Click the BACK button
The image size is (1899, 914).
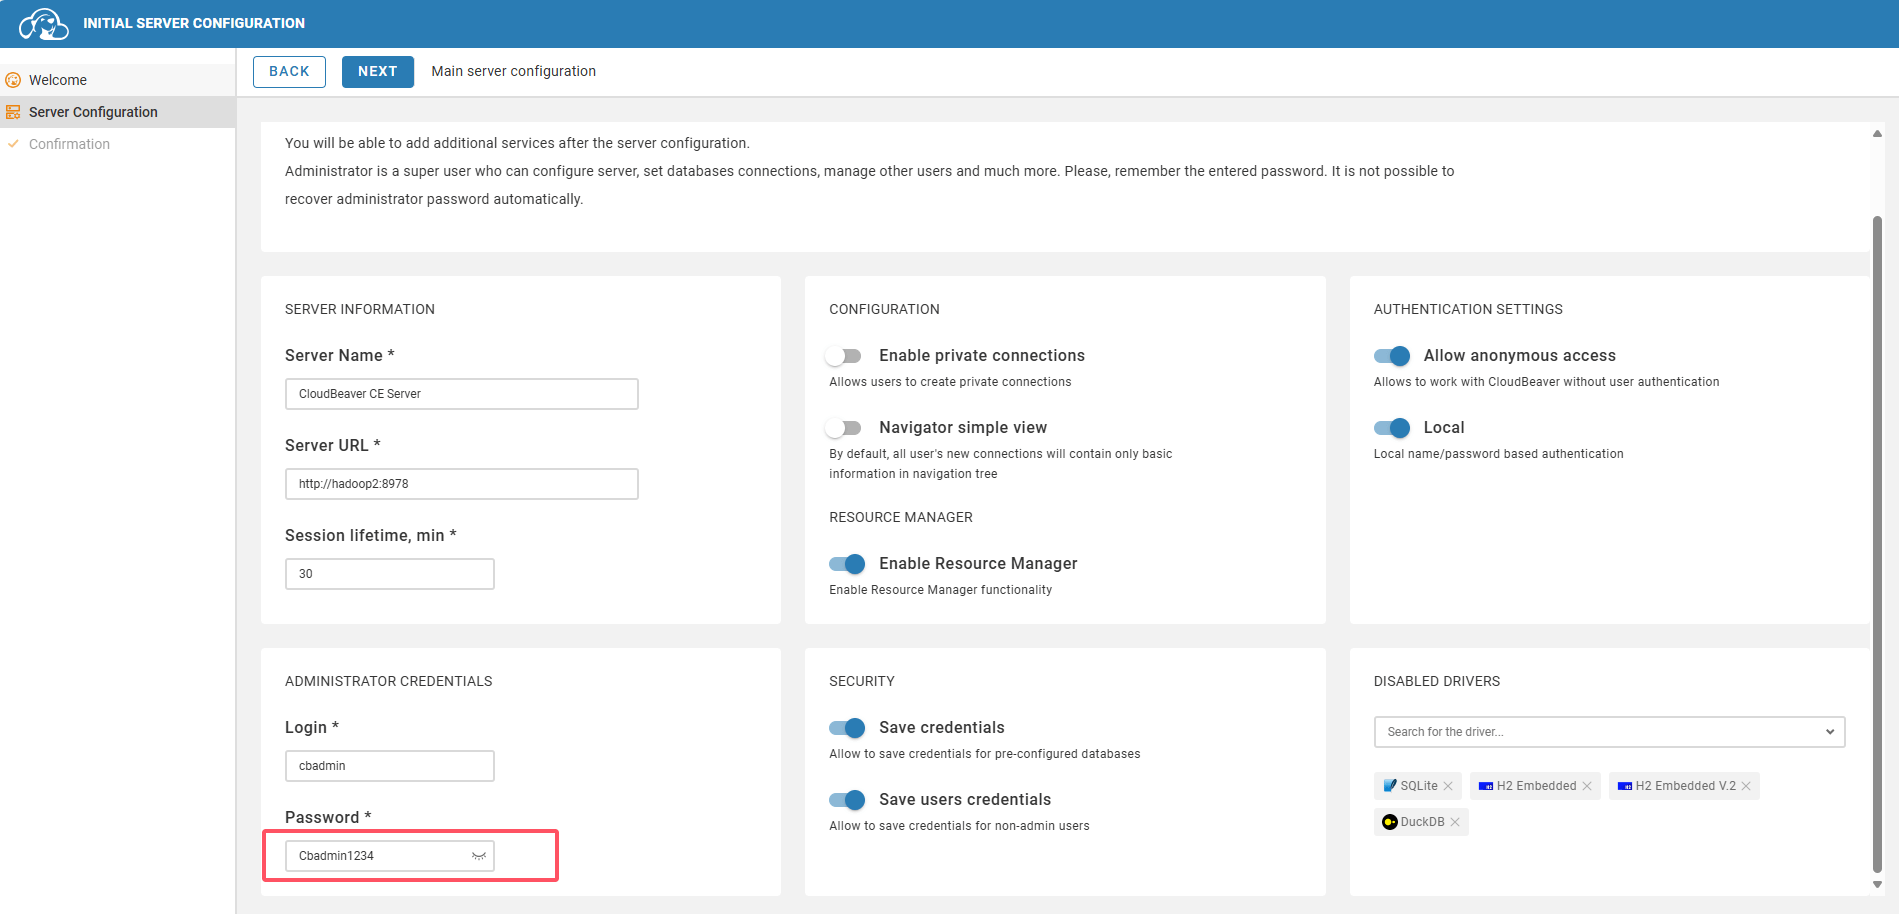point(289,72)
